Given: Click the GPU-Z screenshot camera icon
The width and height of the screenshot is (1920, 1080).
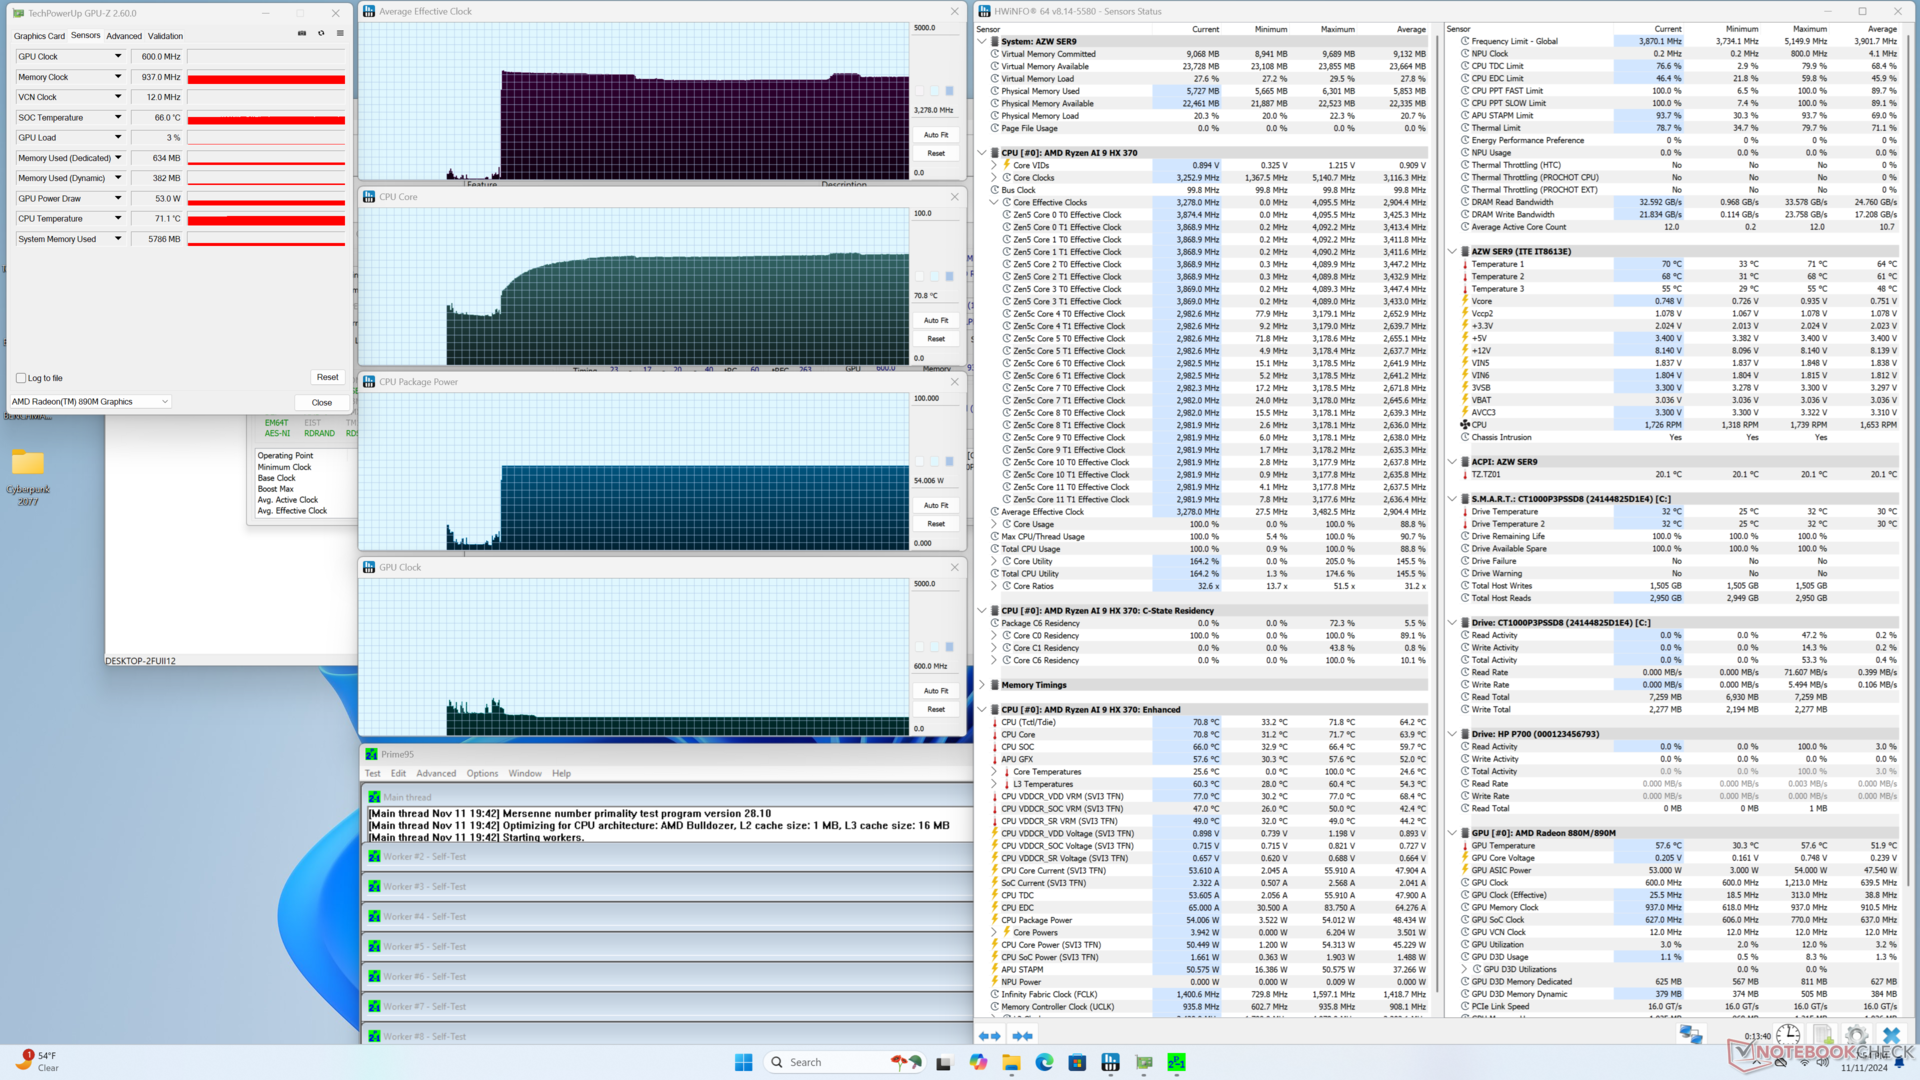Looking at the screenshot, I should (302, 33).
